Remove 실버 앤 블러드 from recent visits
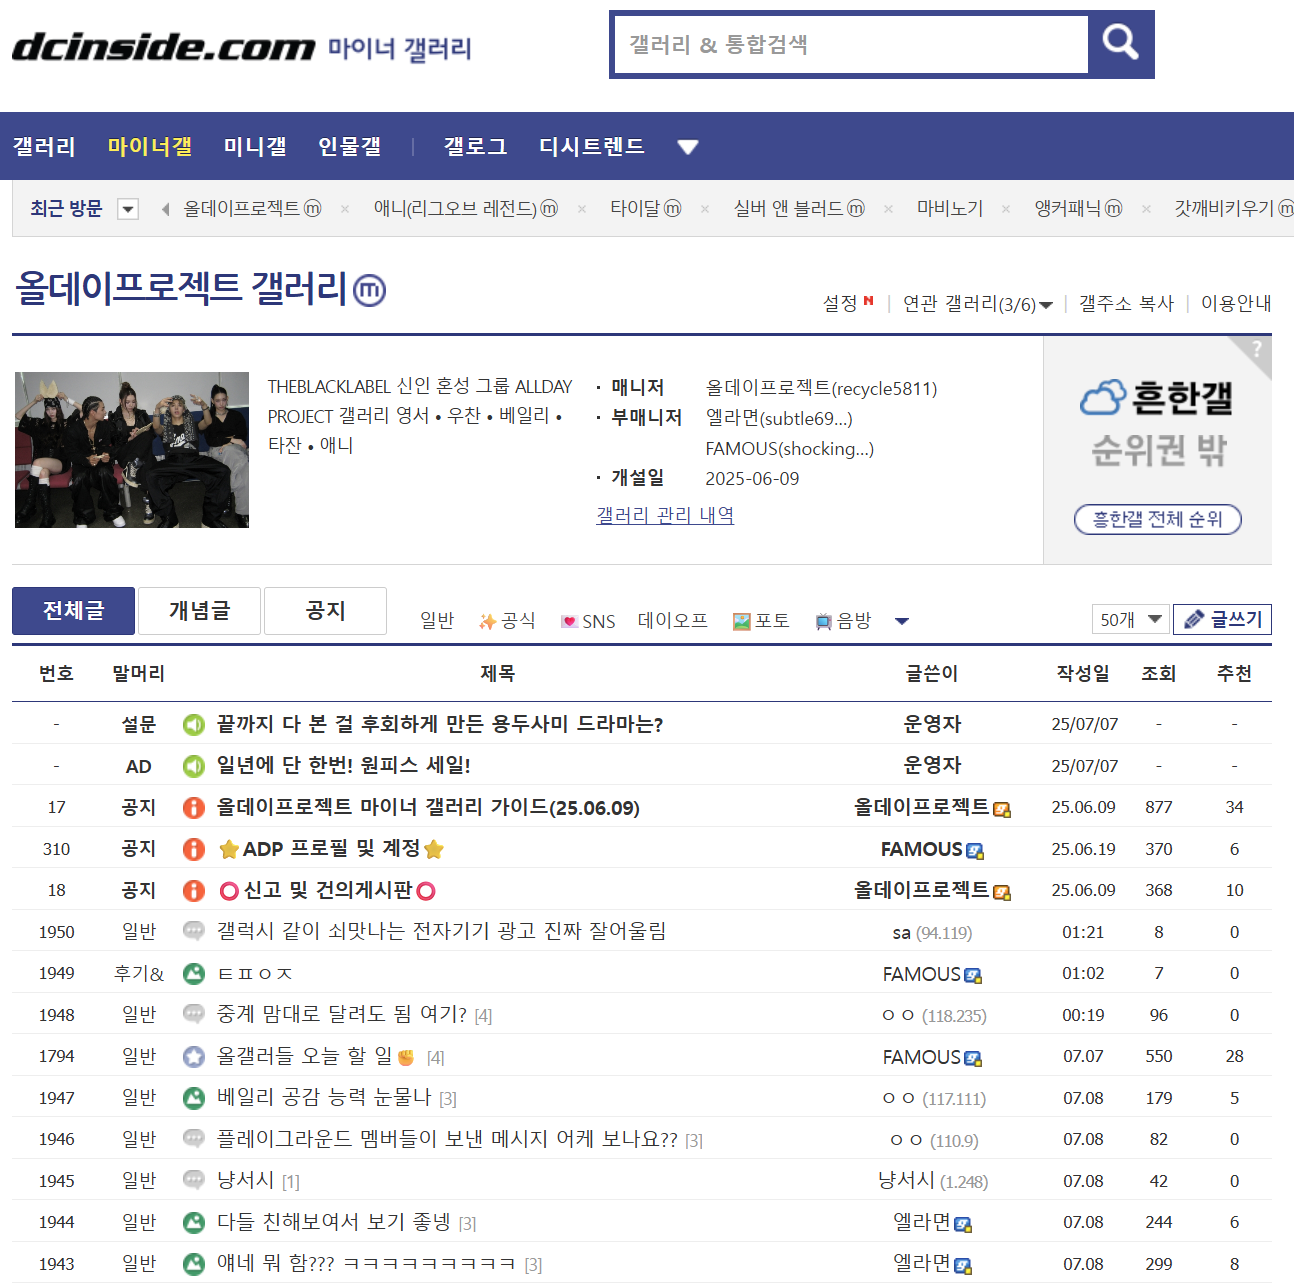1294x1287 pixels. click(888, 209)
